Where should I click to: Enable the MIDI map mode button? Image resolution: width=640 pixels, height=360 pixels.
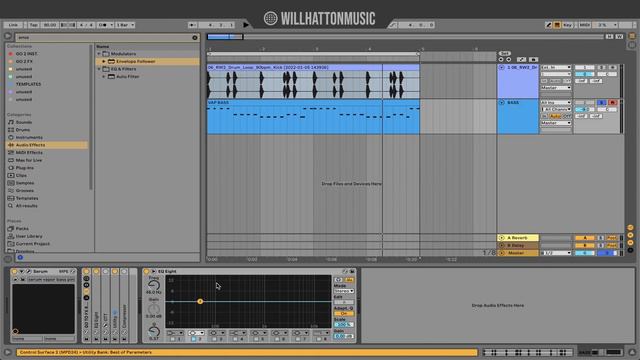[584, 25]
